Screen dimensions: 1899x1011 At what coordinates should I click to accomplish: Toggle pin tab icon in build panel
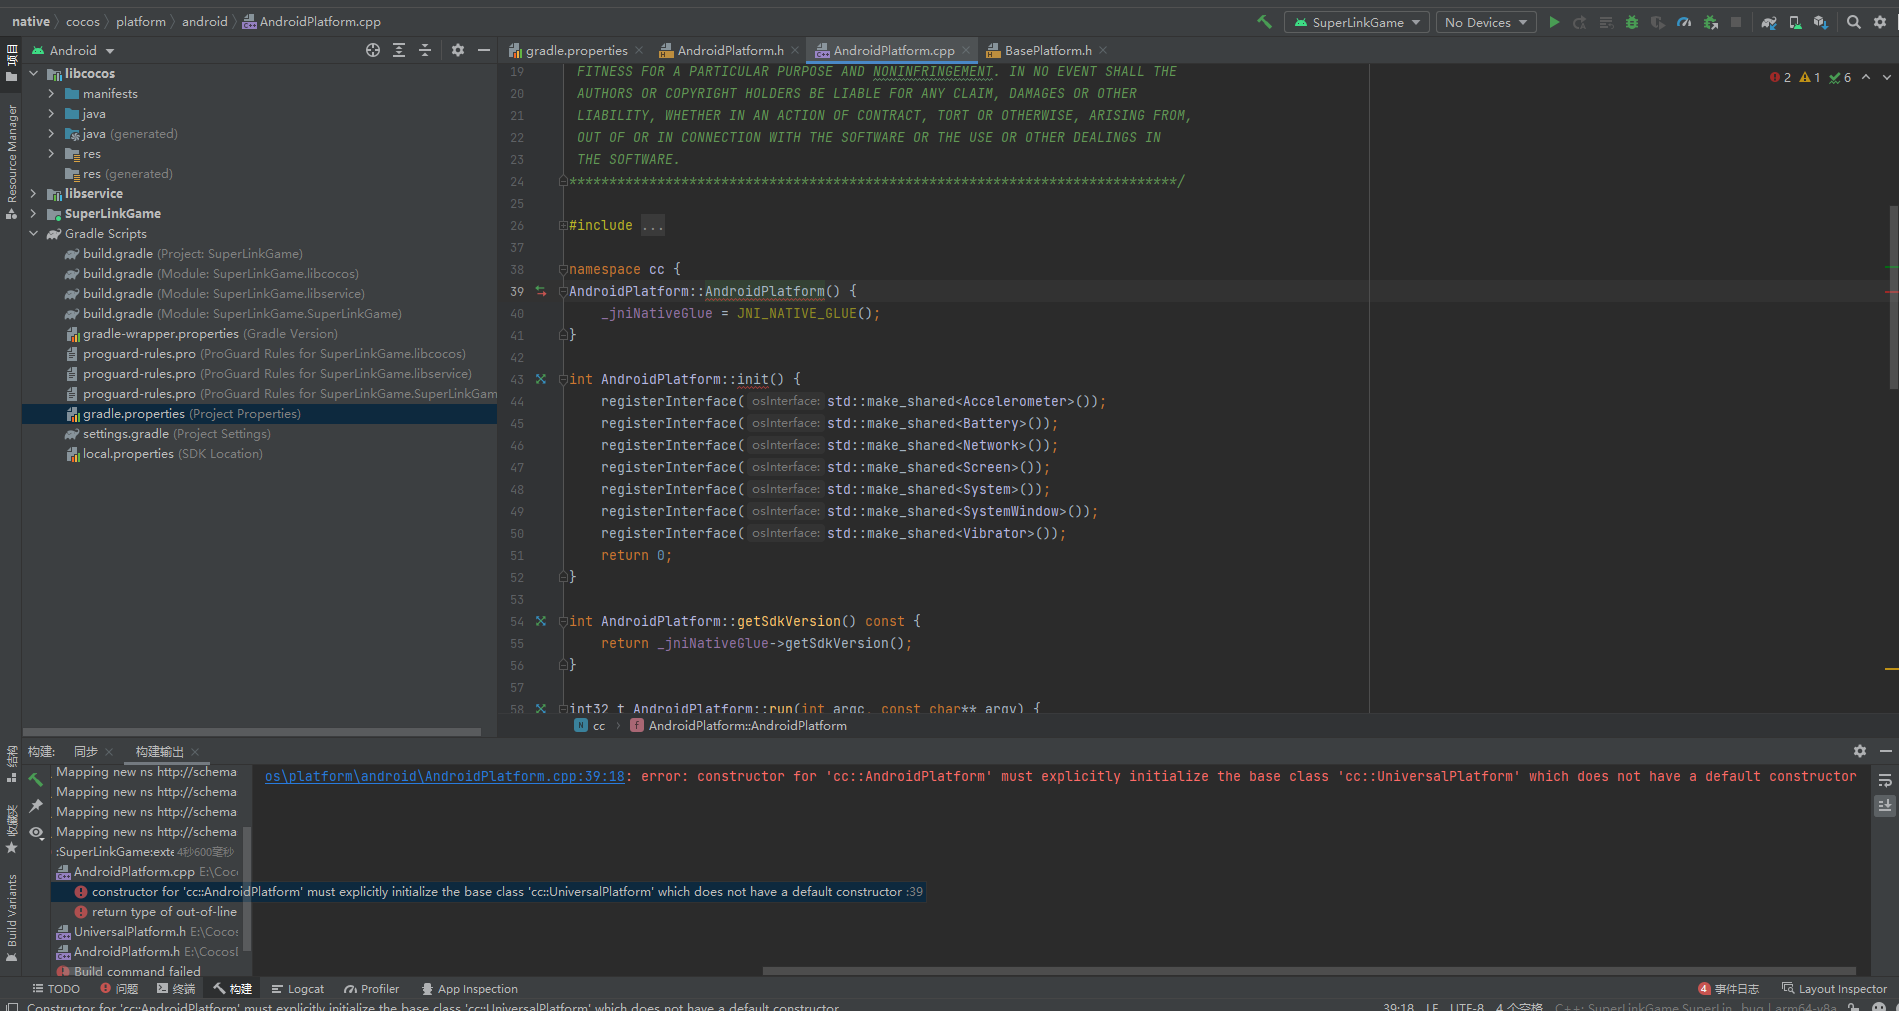pyautogui.click(x=36, y=806)
